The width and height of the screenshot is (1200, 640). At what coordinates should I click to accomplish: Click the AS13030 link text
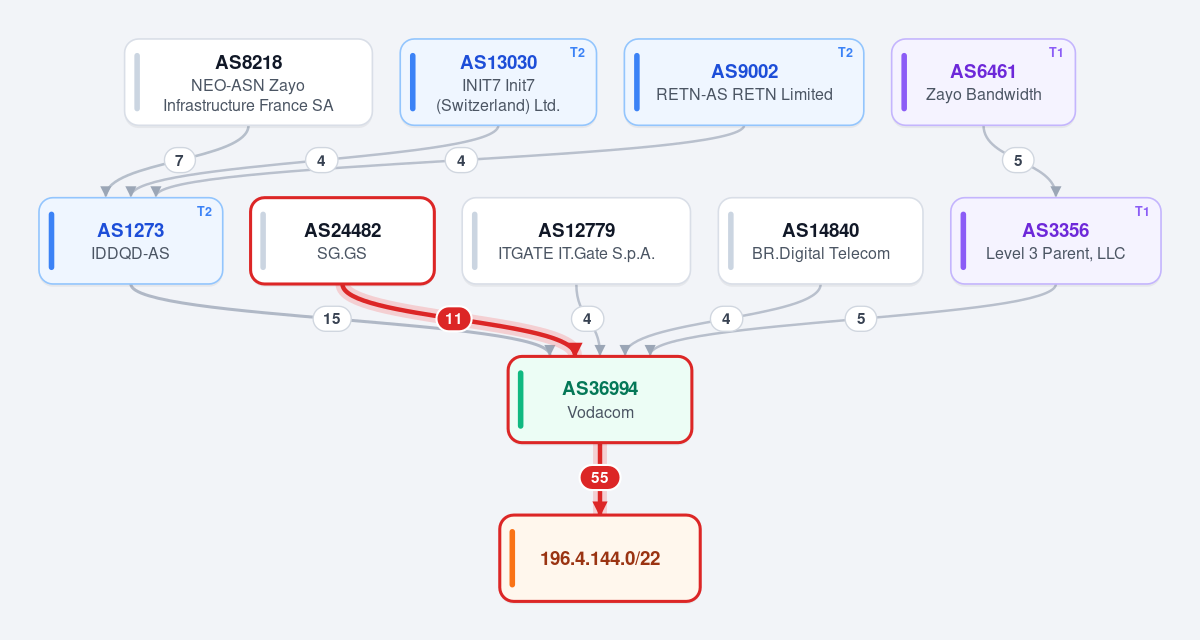click(498, 62)
